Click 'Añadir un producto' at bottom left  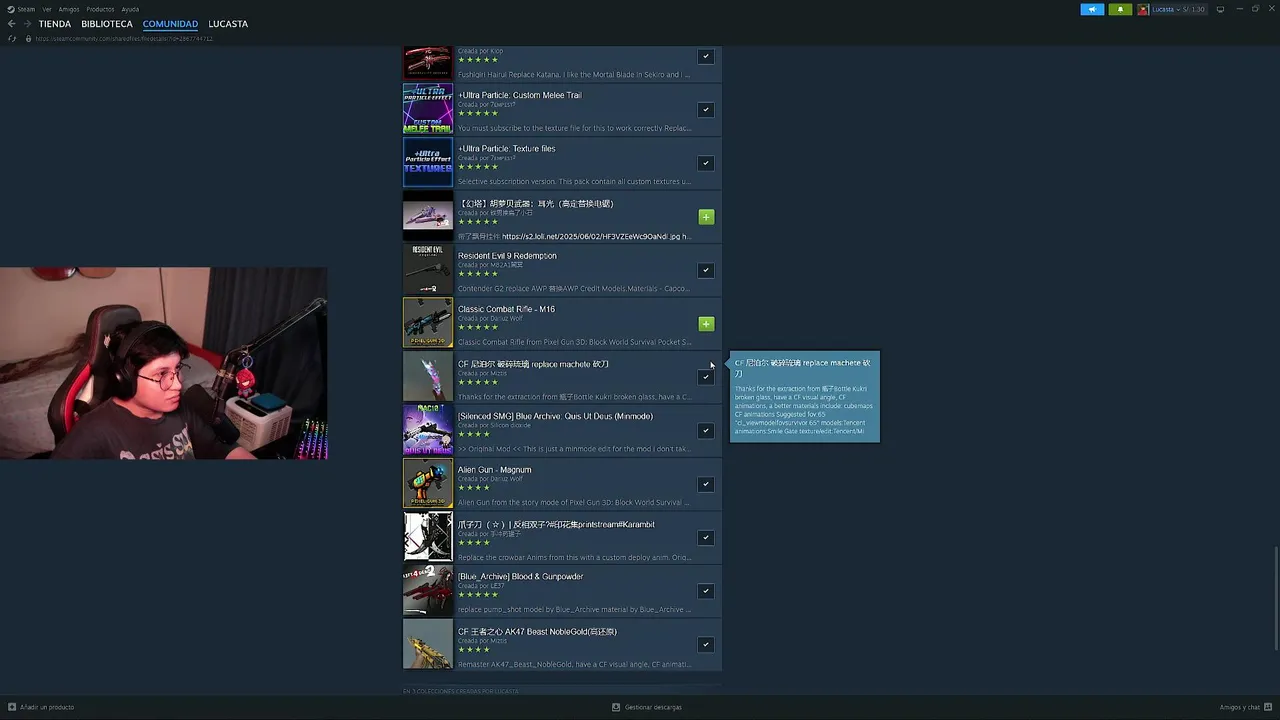(47, 707)
